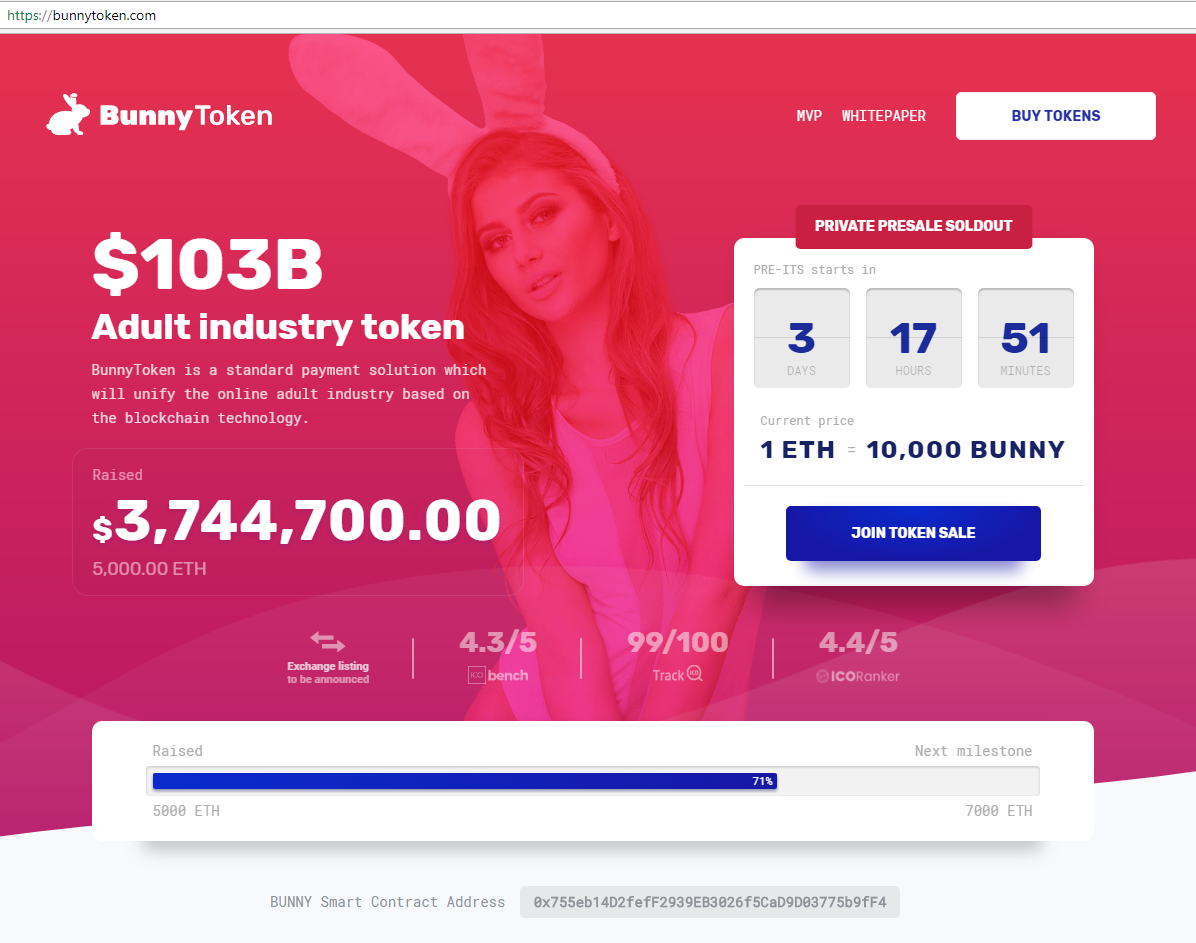The width and height of the screenshot is (1196, 943).
Task: Click the Exchange listing arrows icon
Action: pyautogui.click(x=328, y=642)
